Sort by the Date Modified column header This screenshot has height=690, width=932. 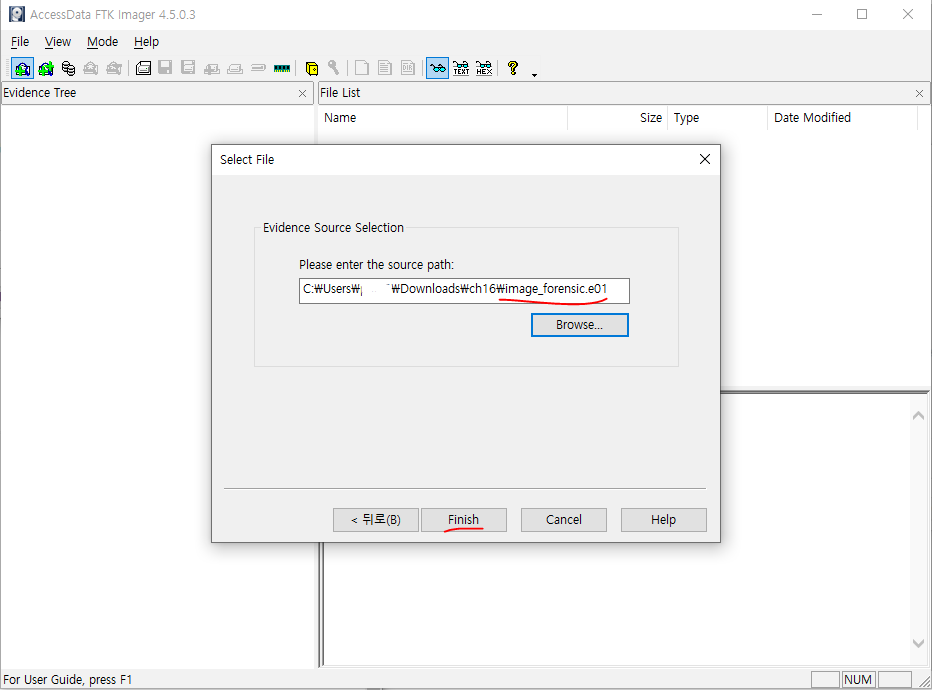(842, 118)
